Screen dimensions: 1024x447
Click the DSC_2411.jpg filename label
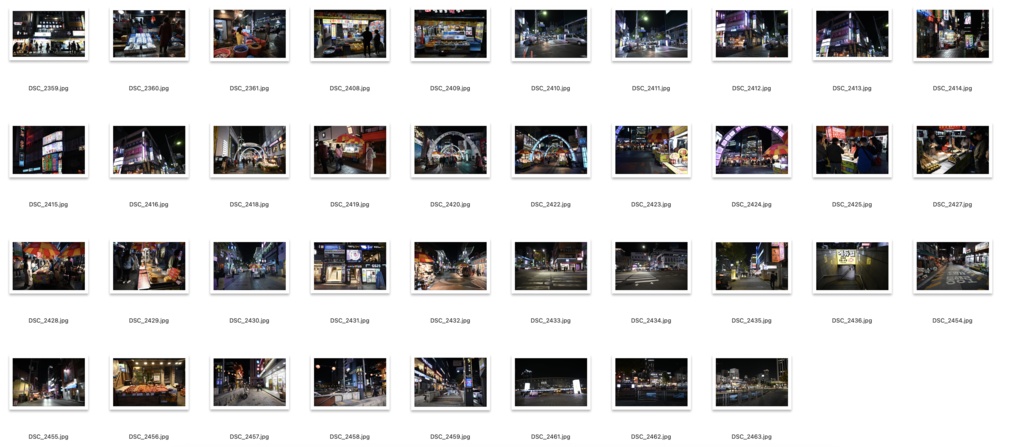tap(651, 88)
